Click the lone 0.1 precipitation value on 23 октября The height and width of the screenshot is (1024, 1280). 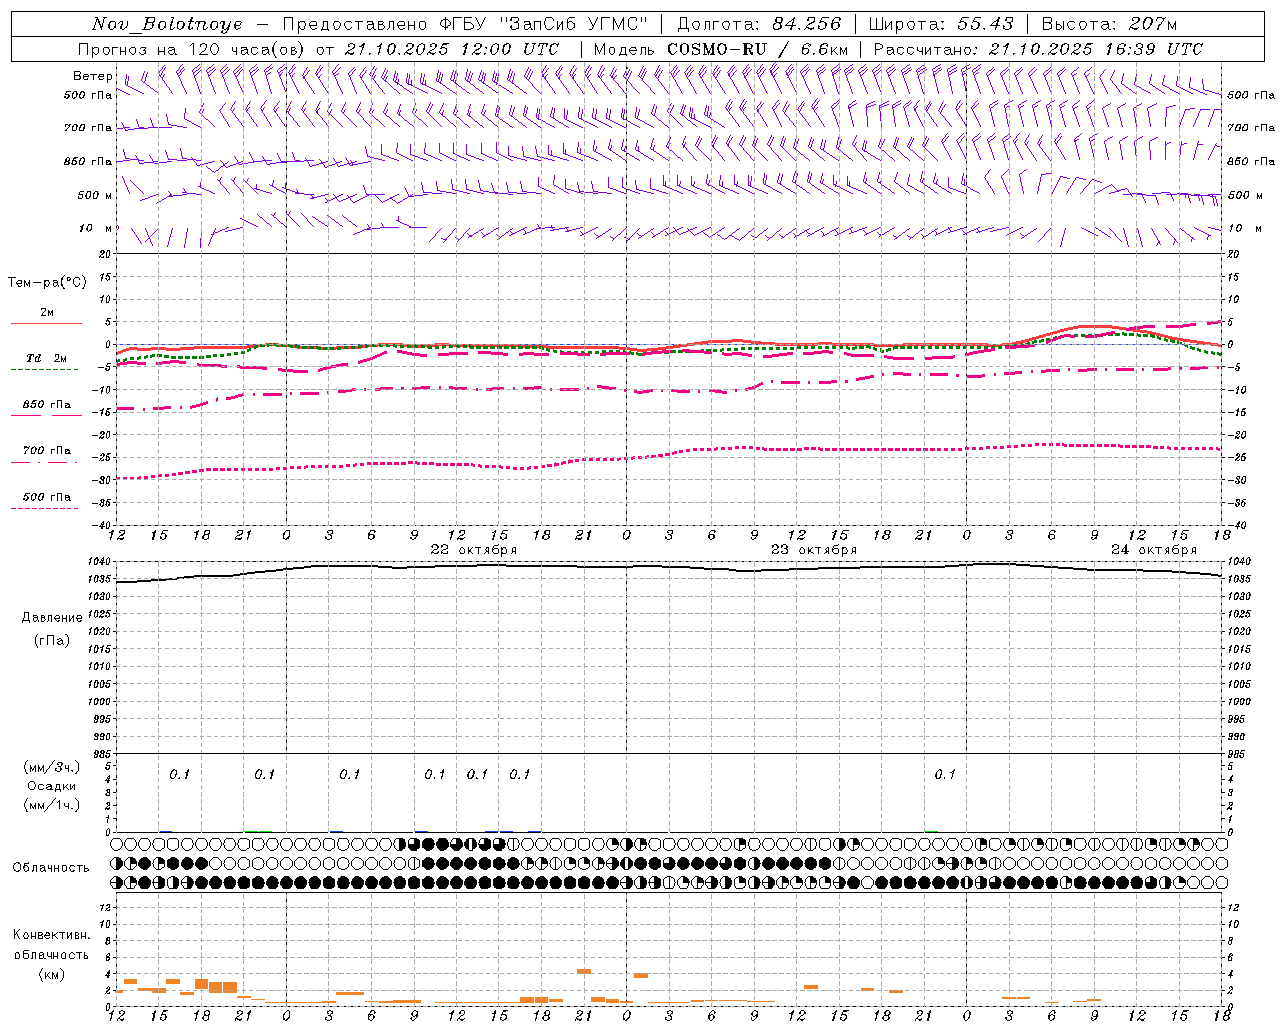coord(945,775)
